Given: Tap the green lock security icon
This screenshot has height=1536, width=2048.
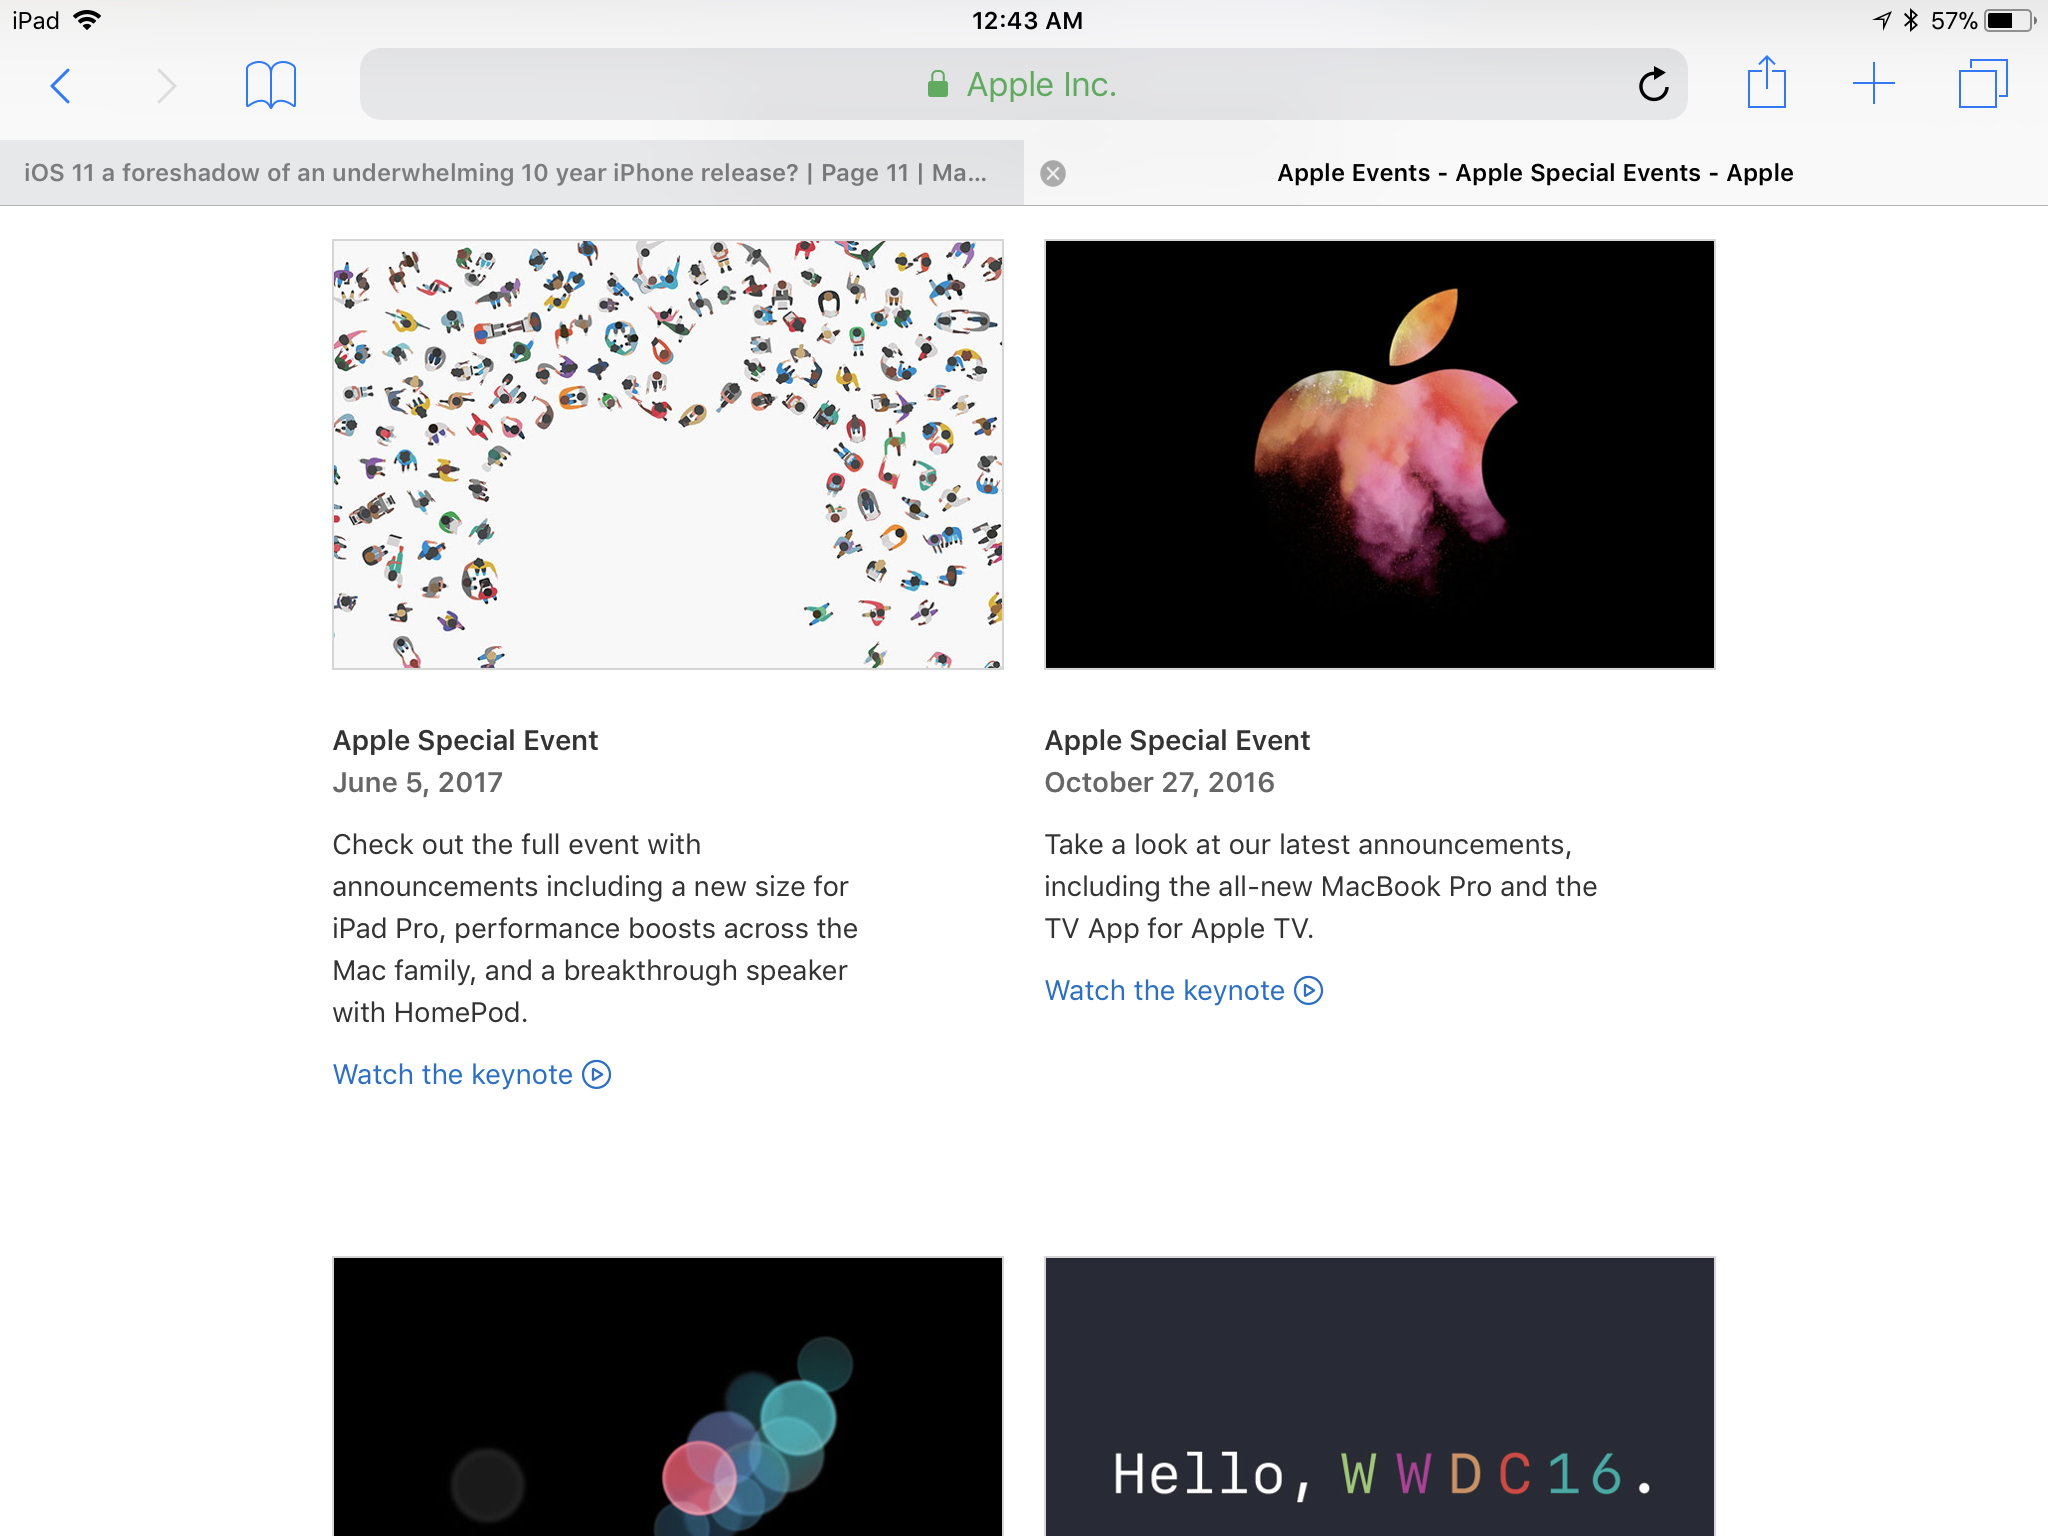Looking at the screenshot, I should [937, 85].
